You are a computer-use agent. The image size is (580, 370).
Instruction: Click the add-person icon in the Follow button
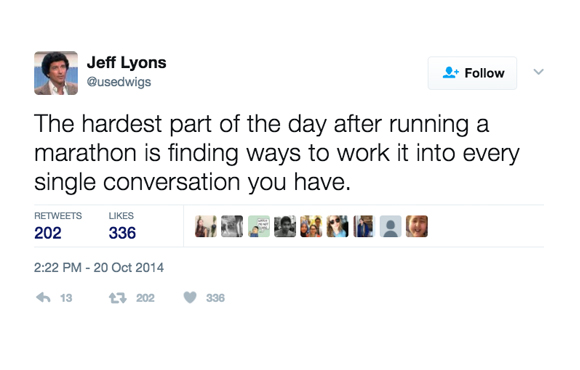(451, 73)
